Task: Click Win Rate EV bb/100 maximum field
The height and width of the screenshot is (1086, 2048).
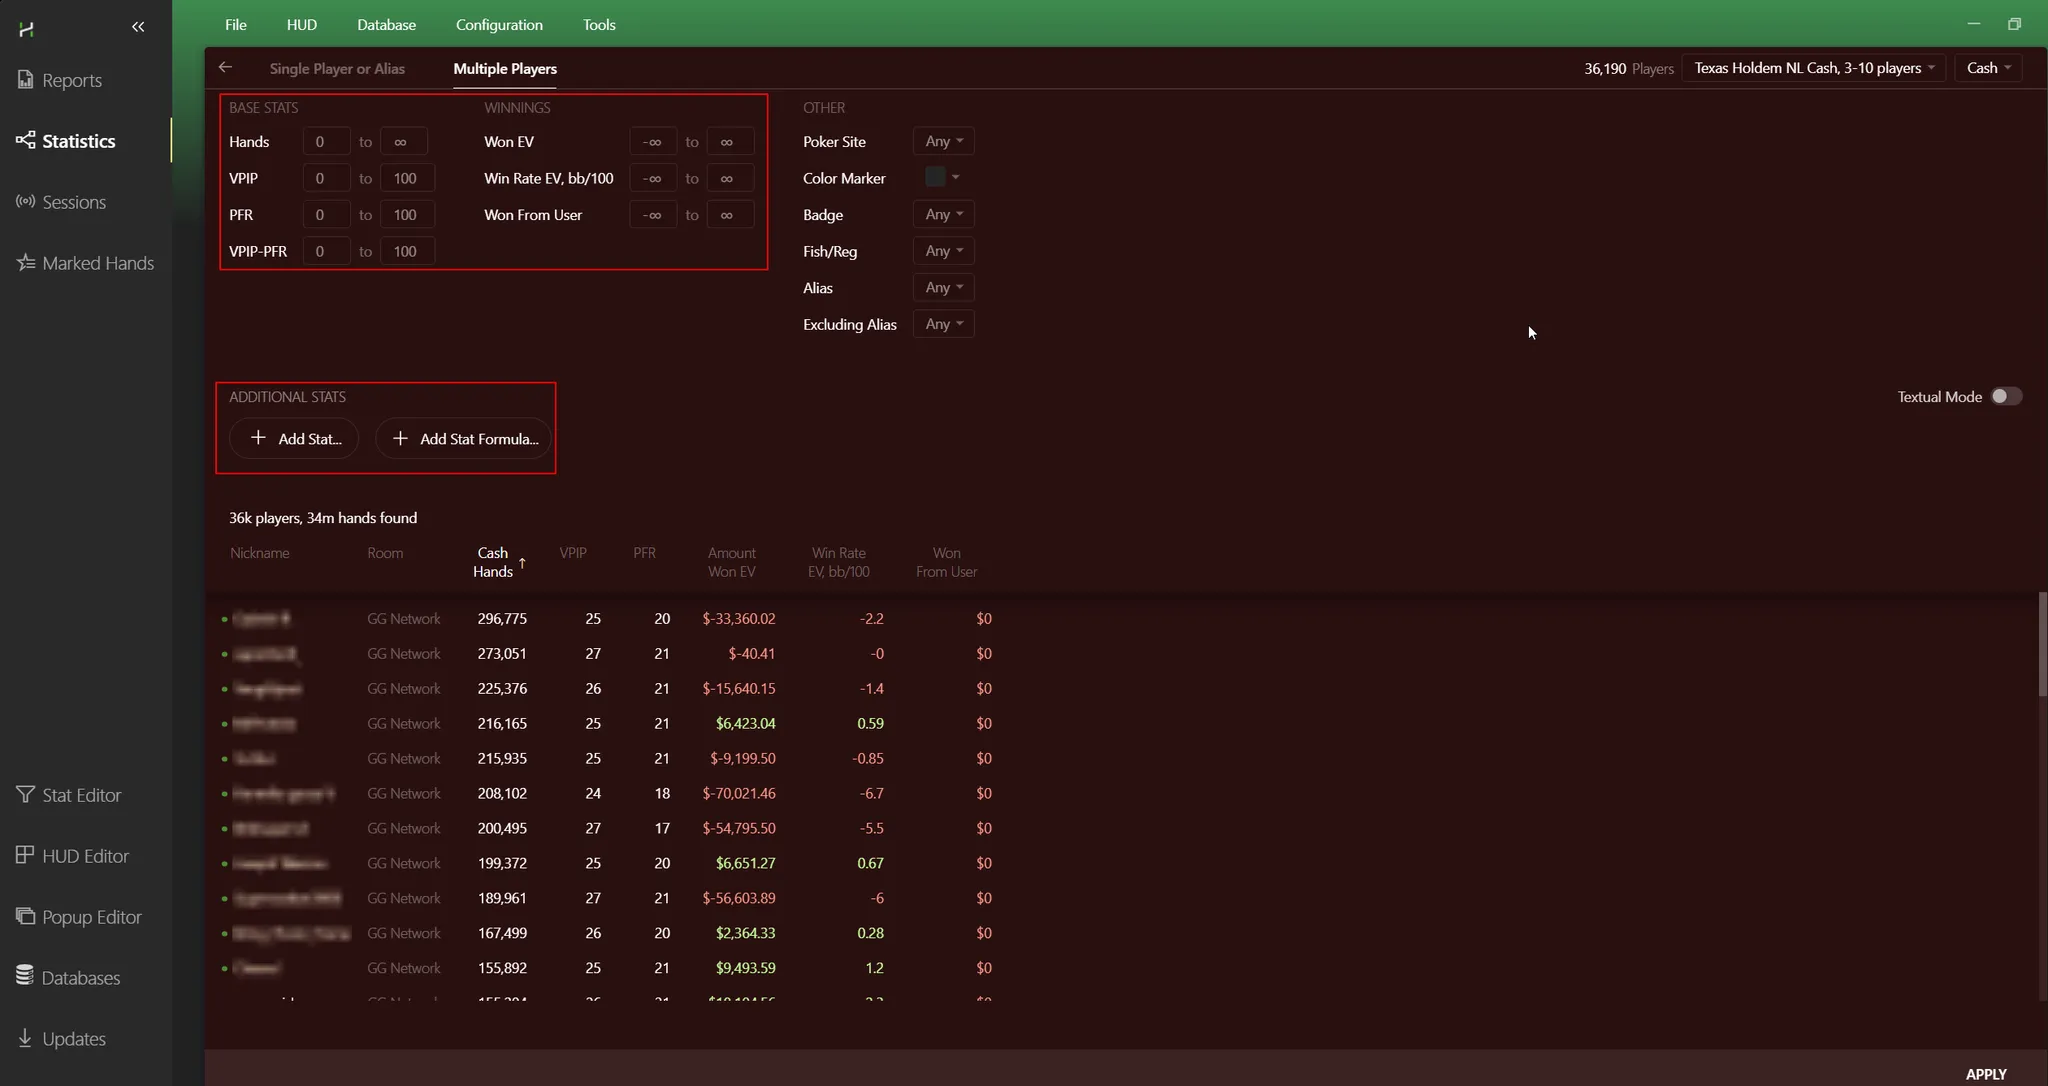Action: click(x=730, y=178)
